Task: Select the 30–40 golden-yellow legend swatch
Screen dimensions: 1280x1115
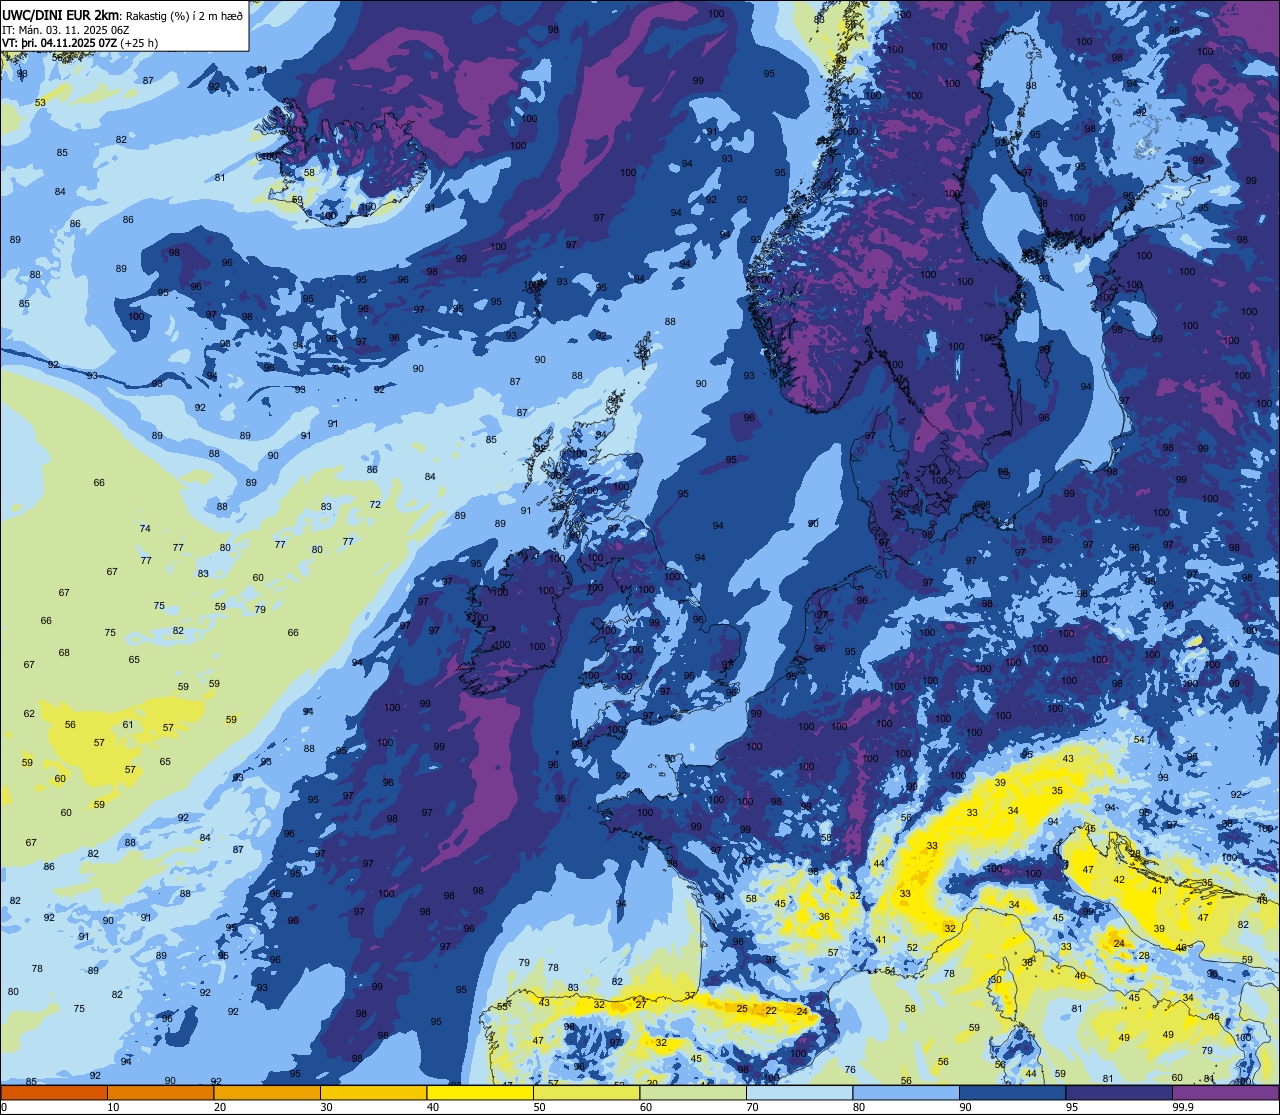Action: pyautogui.click(x=373, y=1092)
